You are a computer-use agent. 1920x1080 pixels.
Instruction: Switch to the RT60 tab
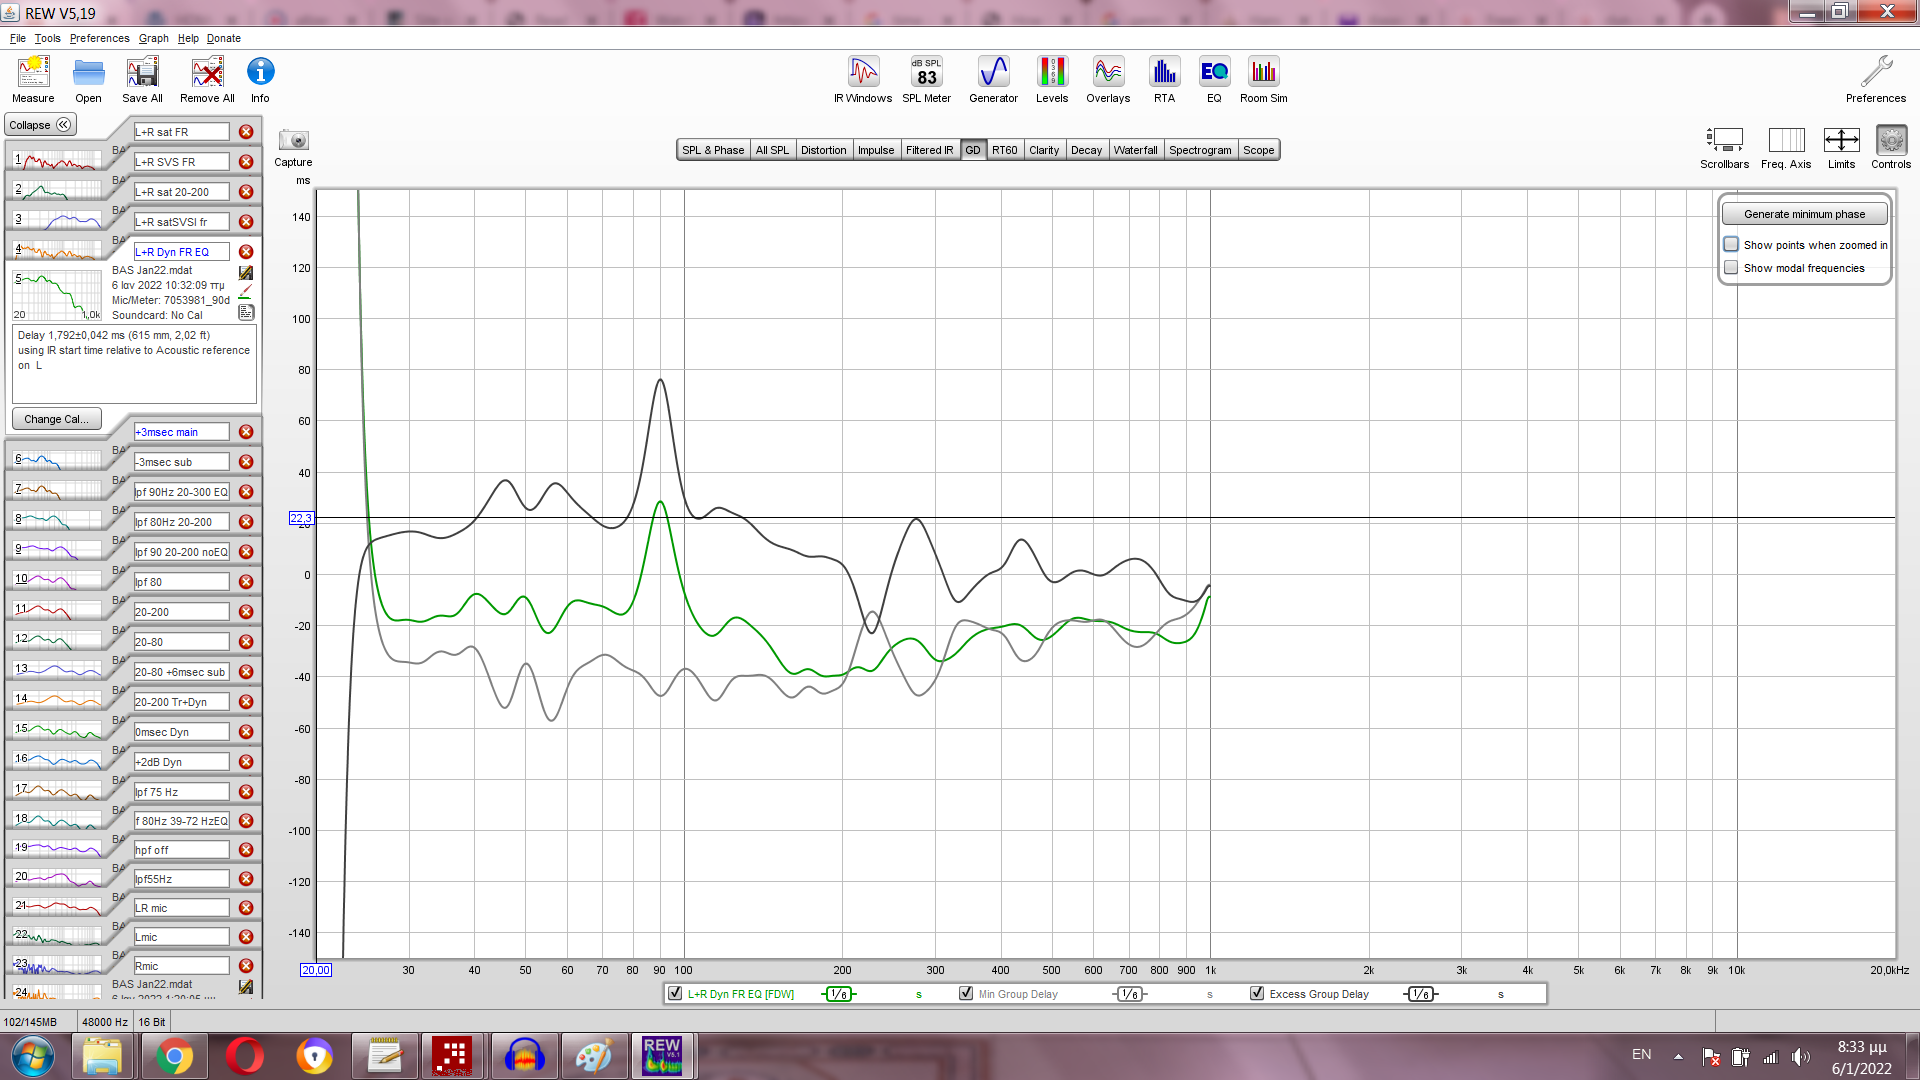click(1004, 150)
